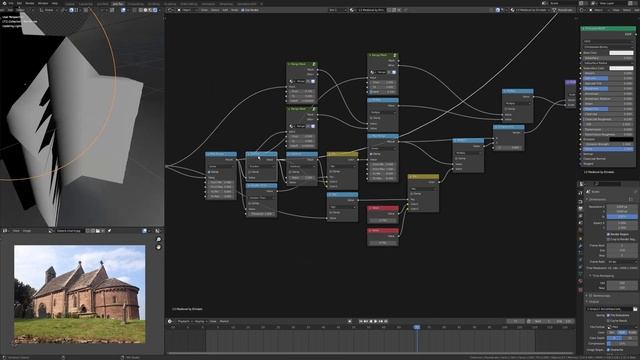Open the Node menu in node editor header
This screenshot has width=640, height=360.
[234, 10]
